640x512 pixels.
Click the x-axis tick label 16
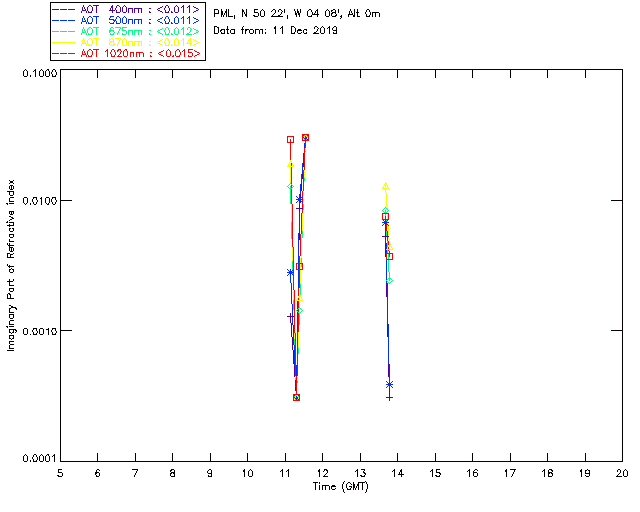[473, 473]
